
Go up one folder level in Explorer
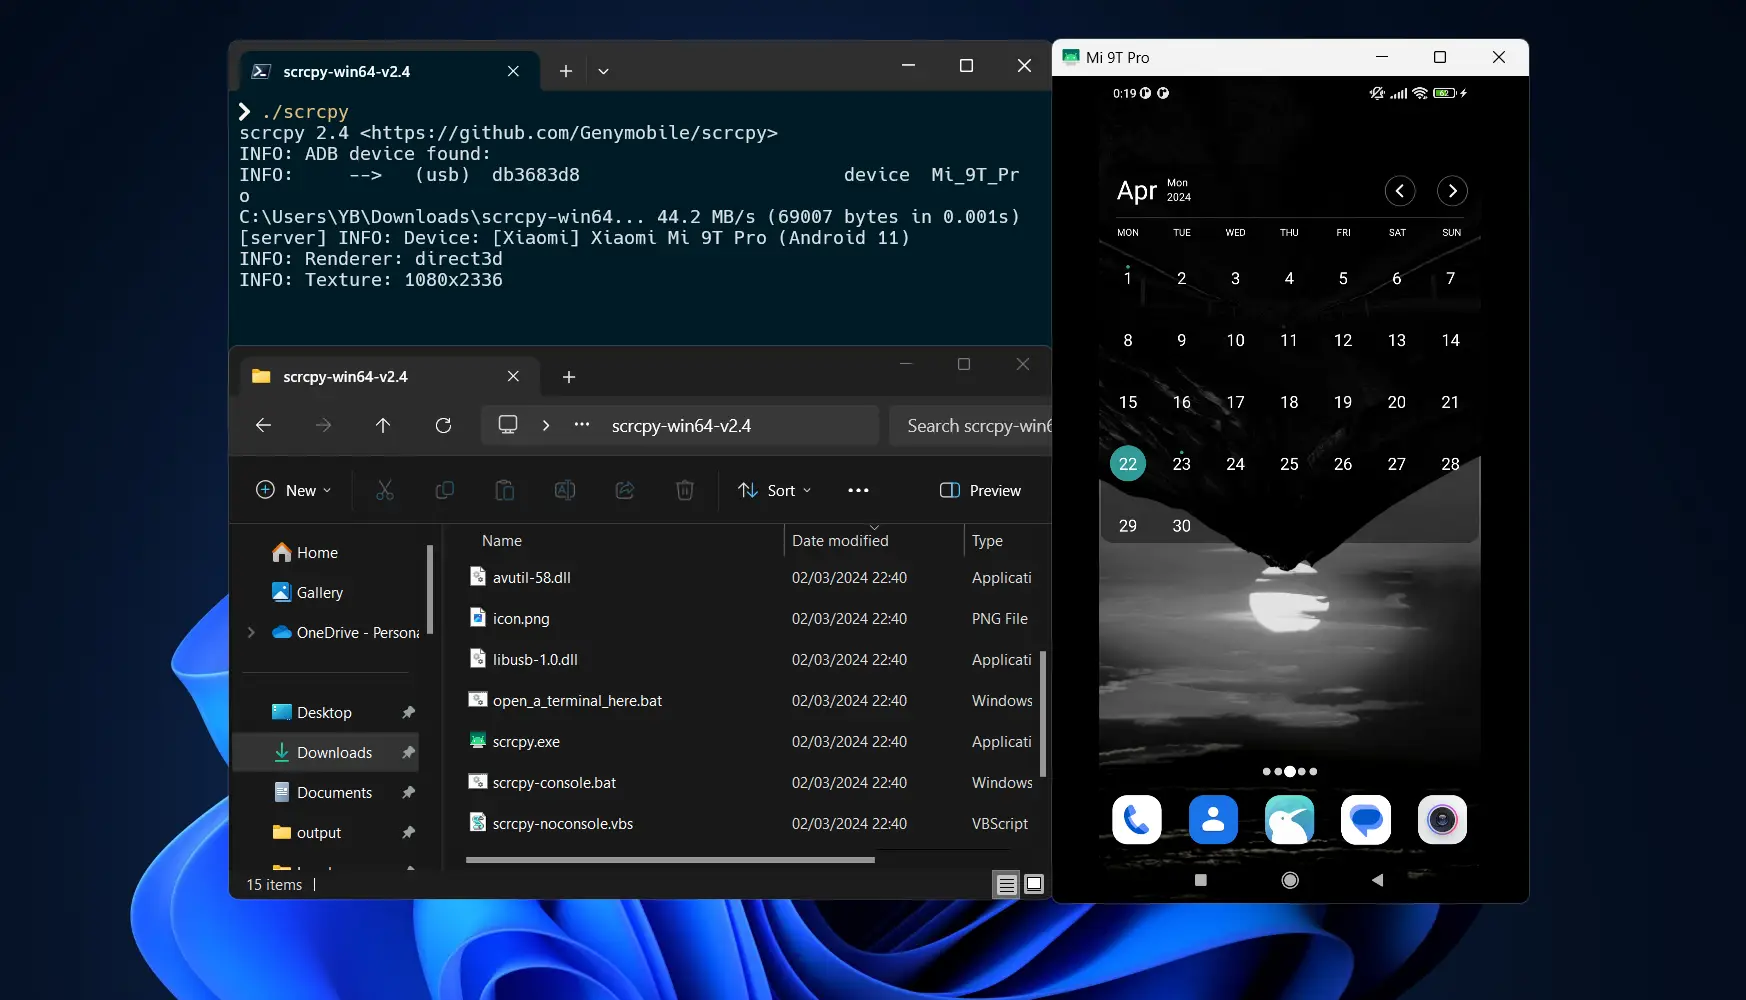[383, 425]
